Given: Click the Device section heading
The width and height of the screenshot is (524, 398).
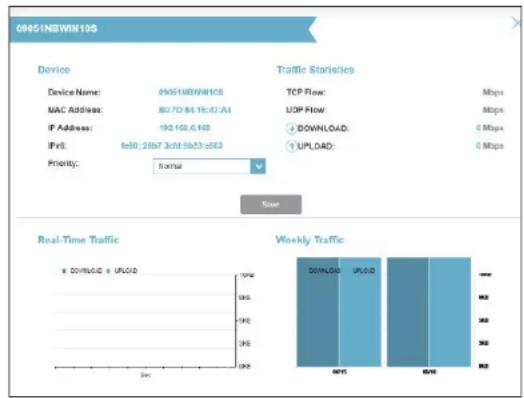Looking at the screenshot, I should coord(54,70).
